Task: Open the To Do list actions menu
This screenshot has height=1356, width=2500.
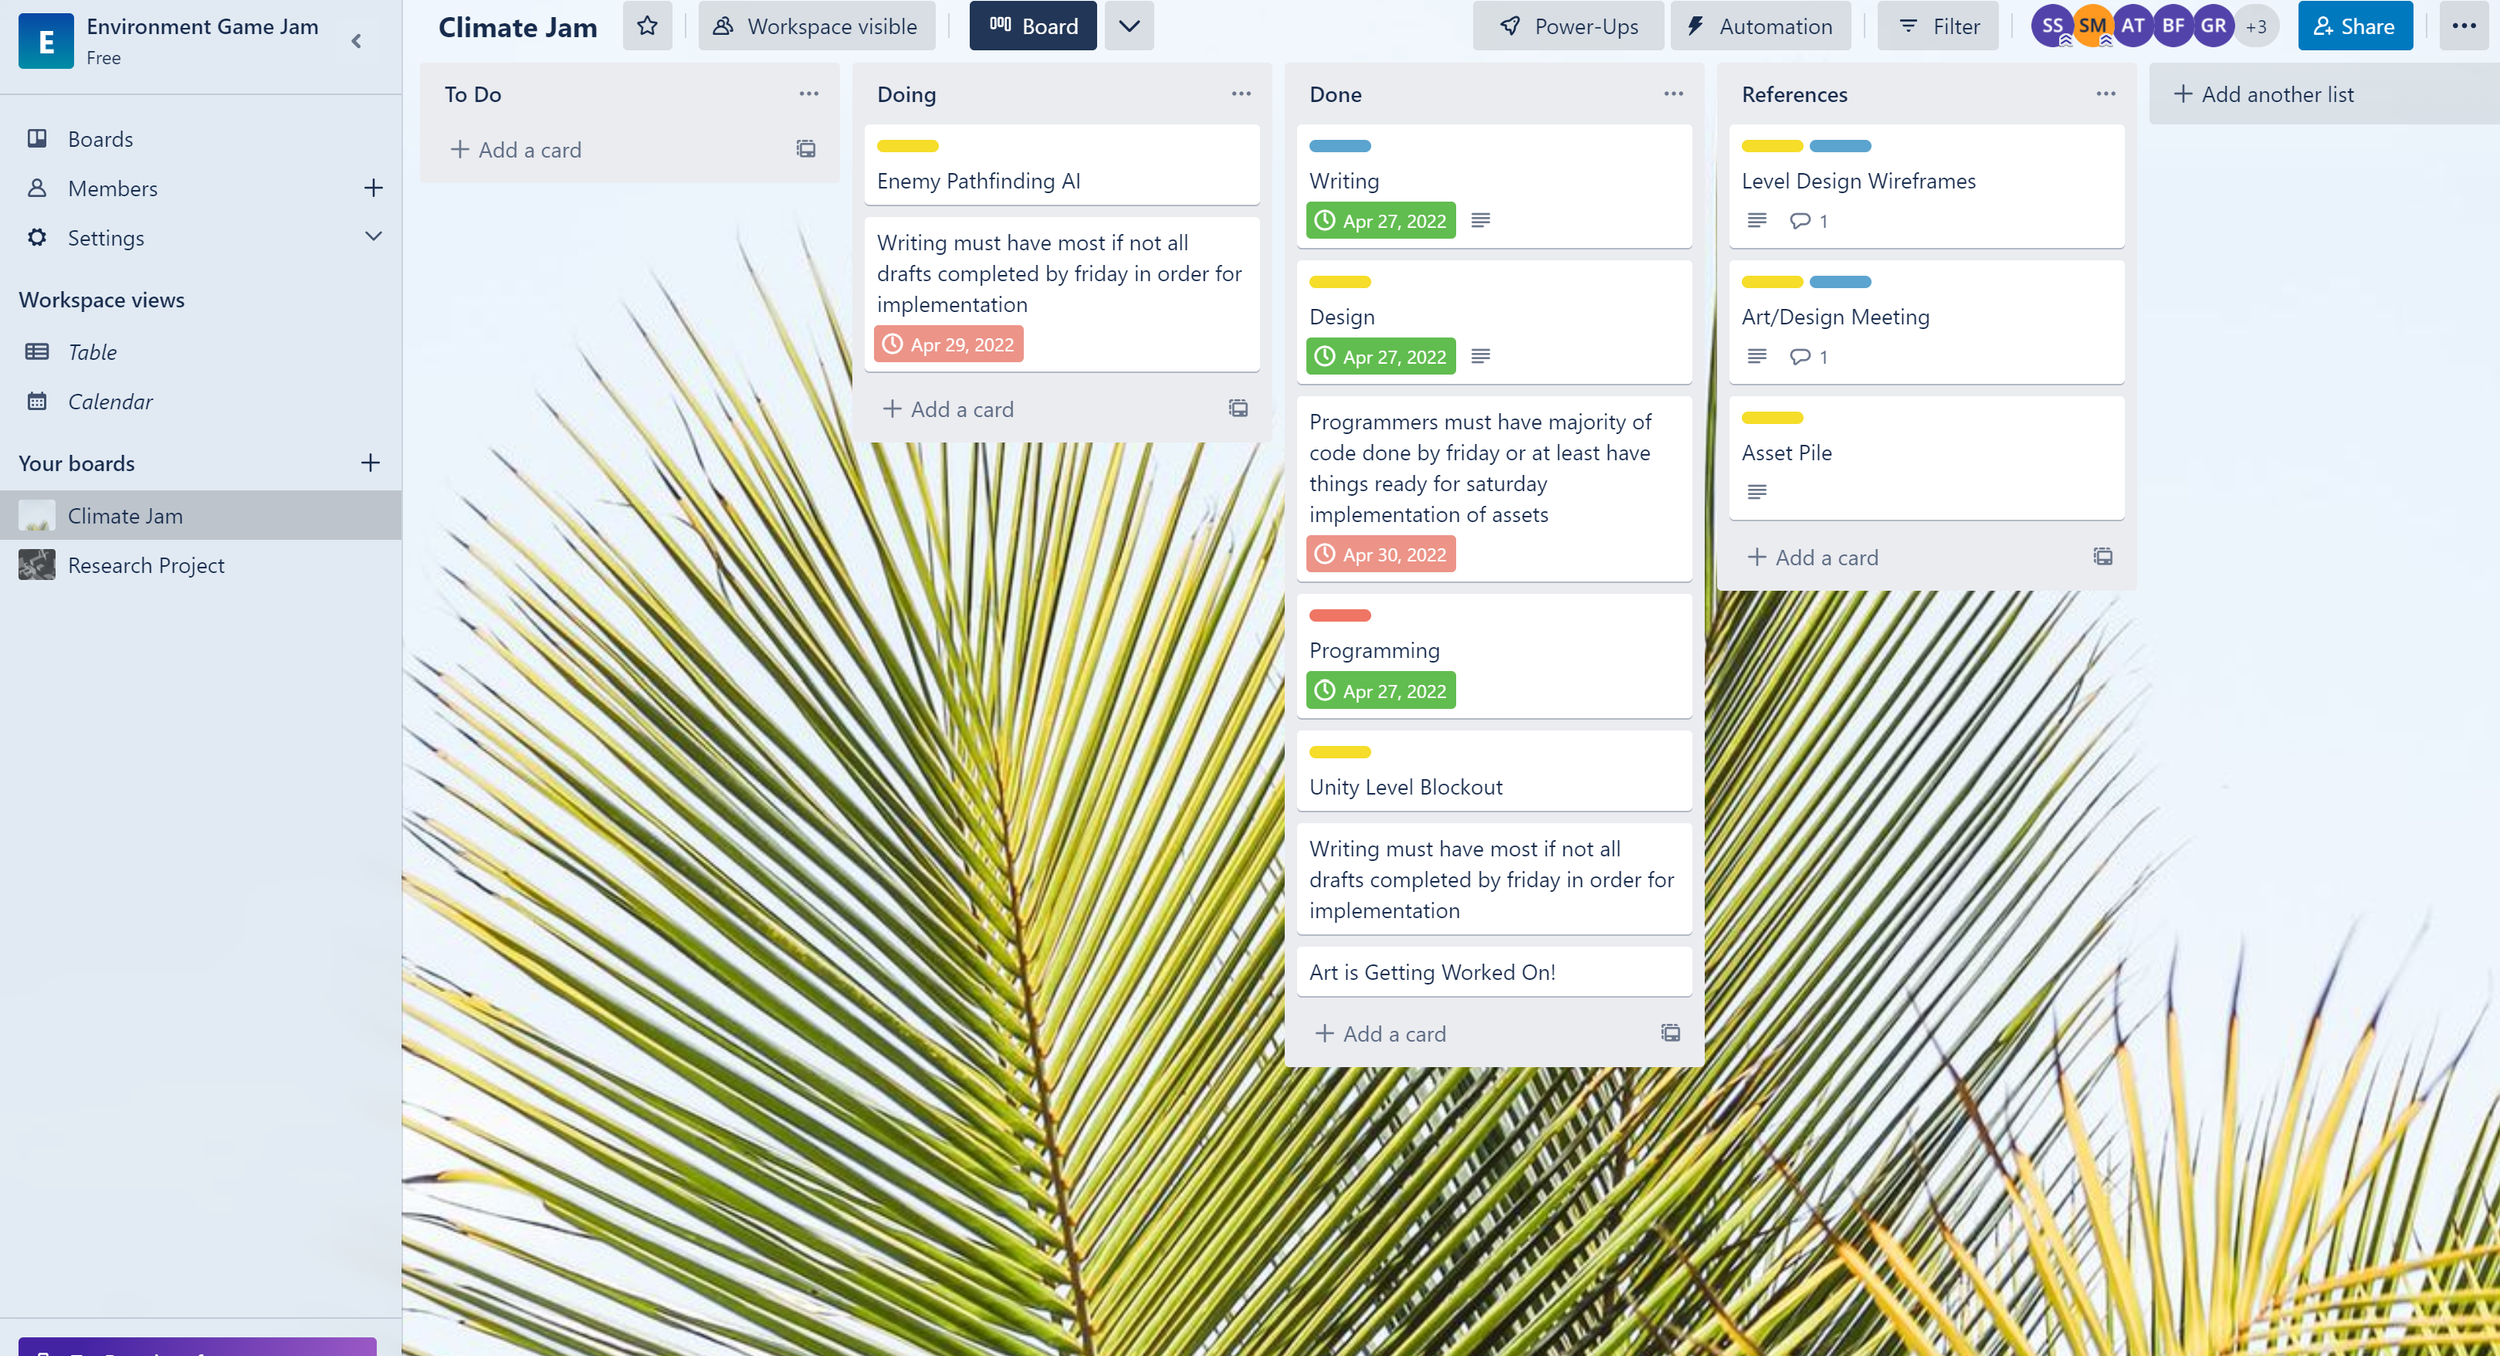Action: pyautogui.click(x=808, y=94)
